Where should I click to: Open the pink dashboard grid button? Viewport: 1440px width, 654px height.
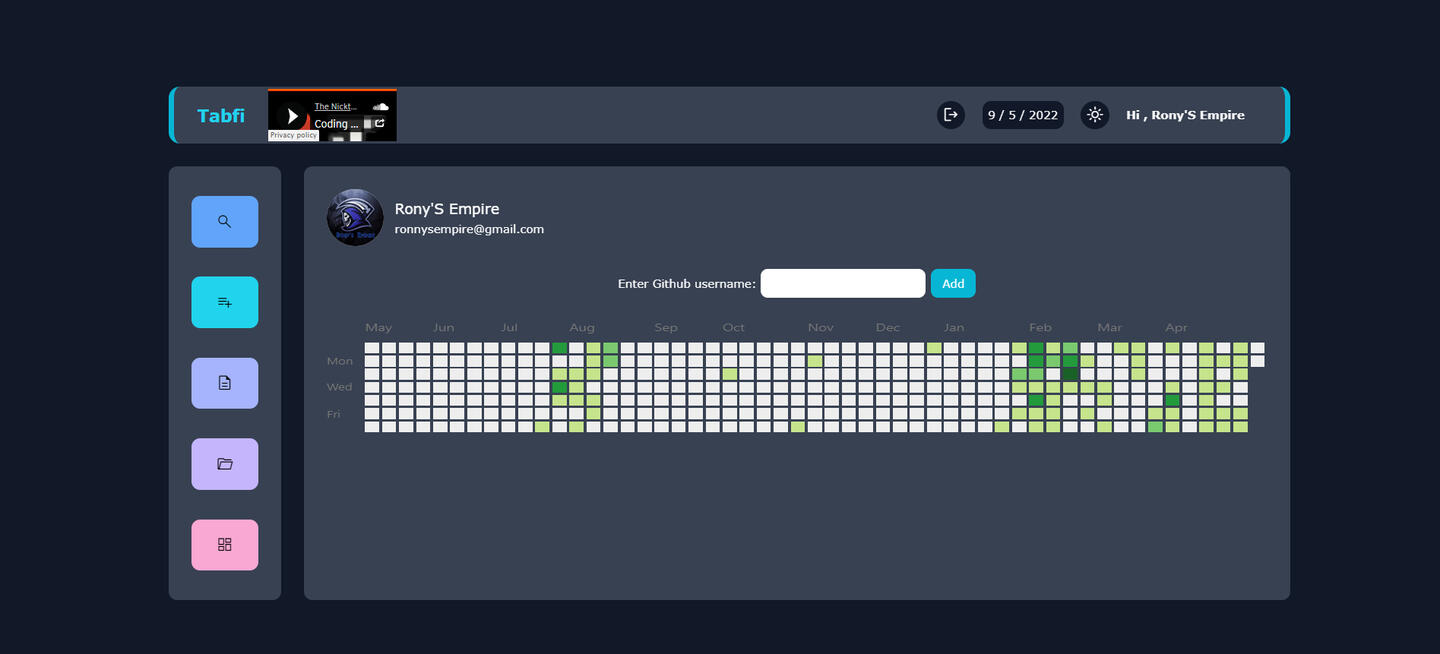pos(224,545)
